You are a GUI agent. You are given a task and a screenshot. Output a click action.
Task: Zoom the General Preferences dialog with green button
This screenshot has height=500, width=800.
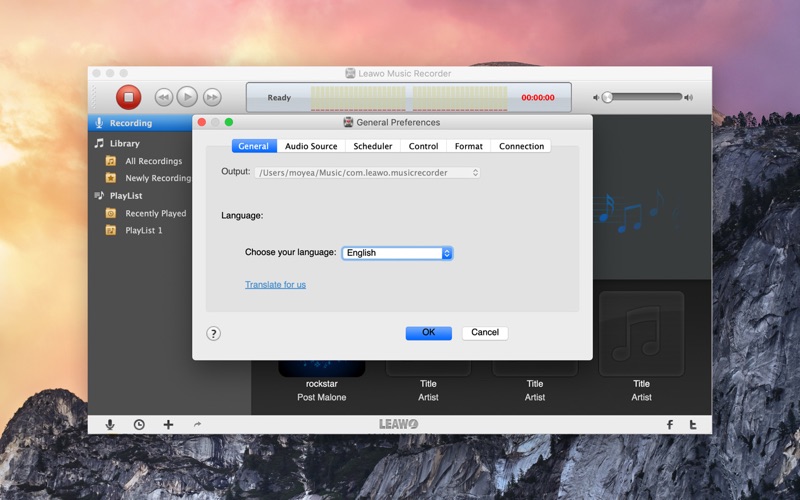[229, 122]
